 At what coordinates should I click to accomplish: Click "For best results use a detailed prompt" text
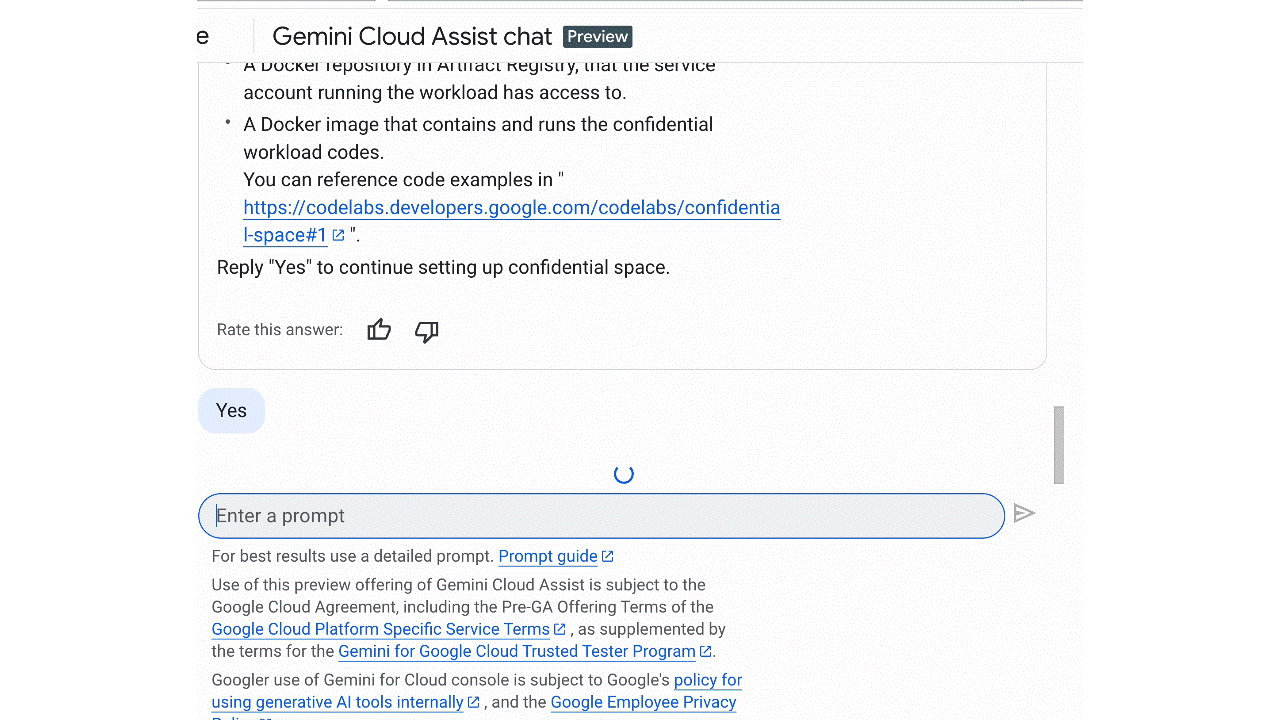pos(353,556)
